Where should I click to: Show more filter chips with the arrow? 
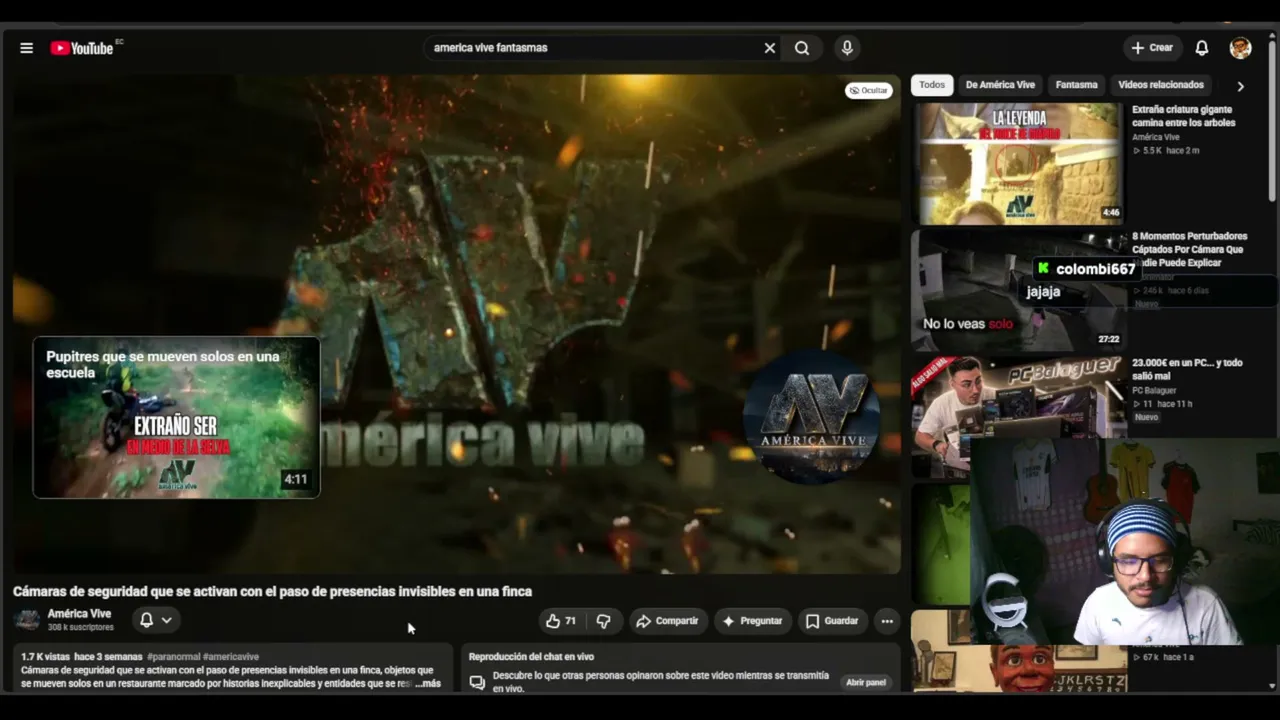(1240, 86)
